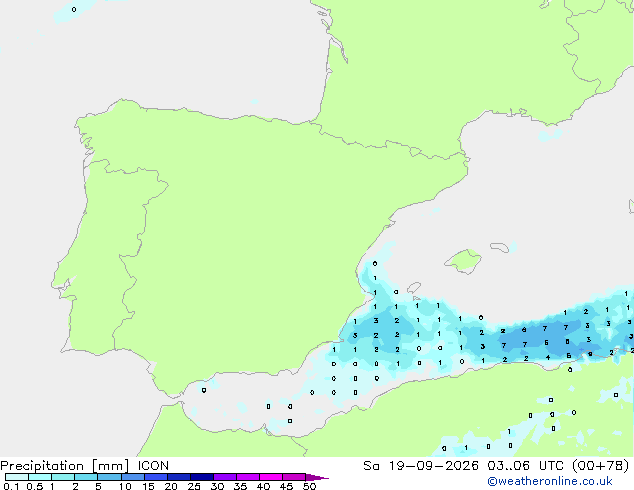Image resolution: width=634 pixels, height=490 pixels.
Task: Click the Ibiza island outline
Action: [414, 287]
